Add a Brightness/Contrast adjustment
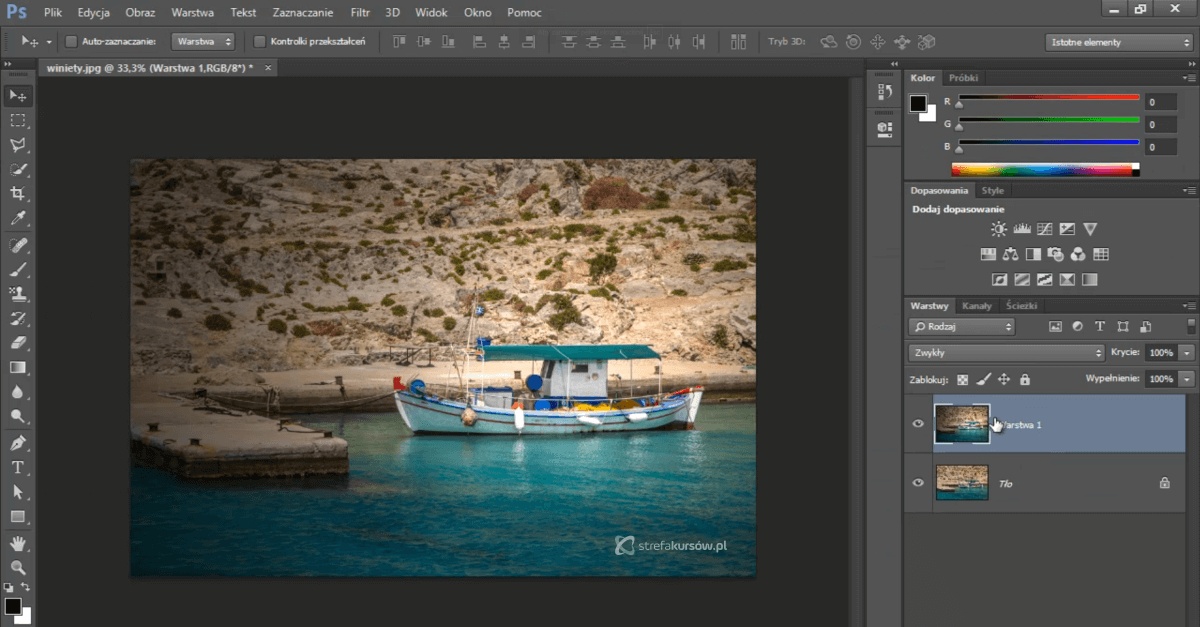Screen dimensions: 1200x627 [999, 229]
